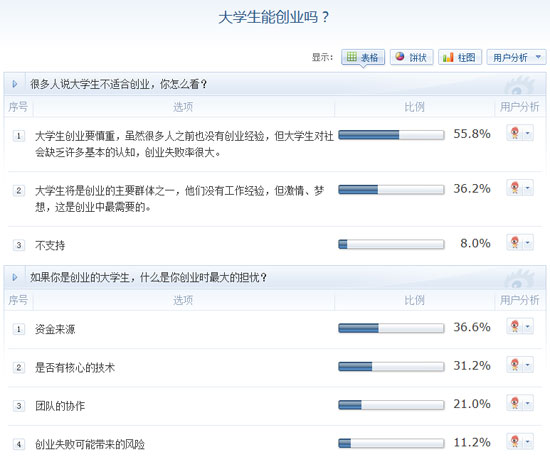Click the 比例 column header in first table
Screen dimensions: 550x462
click(x=414, y=107)
